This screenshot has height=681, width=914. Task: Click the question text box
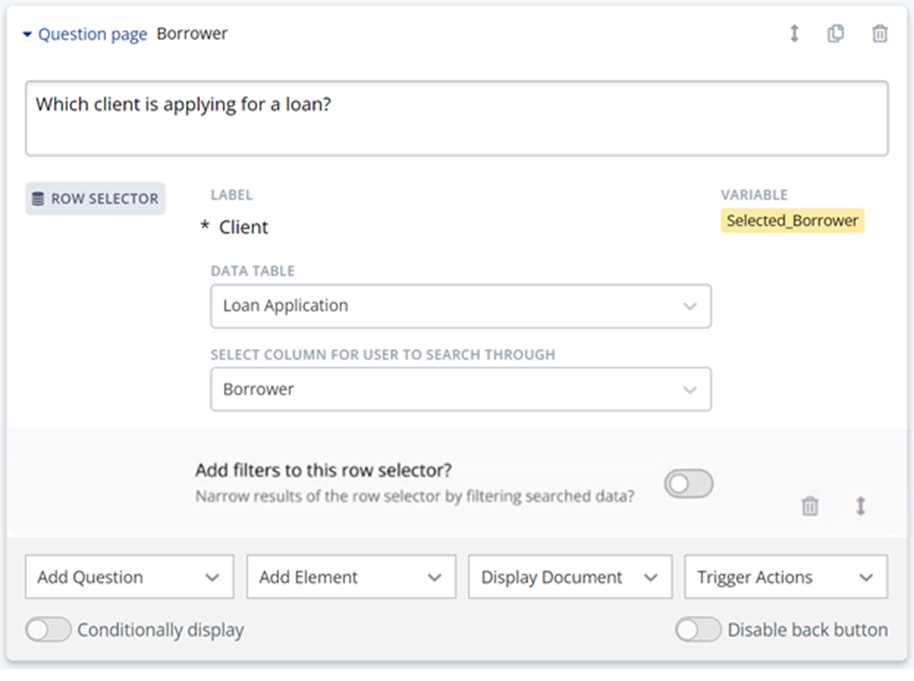tap(456, 118)
